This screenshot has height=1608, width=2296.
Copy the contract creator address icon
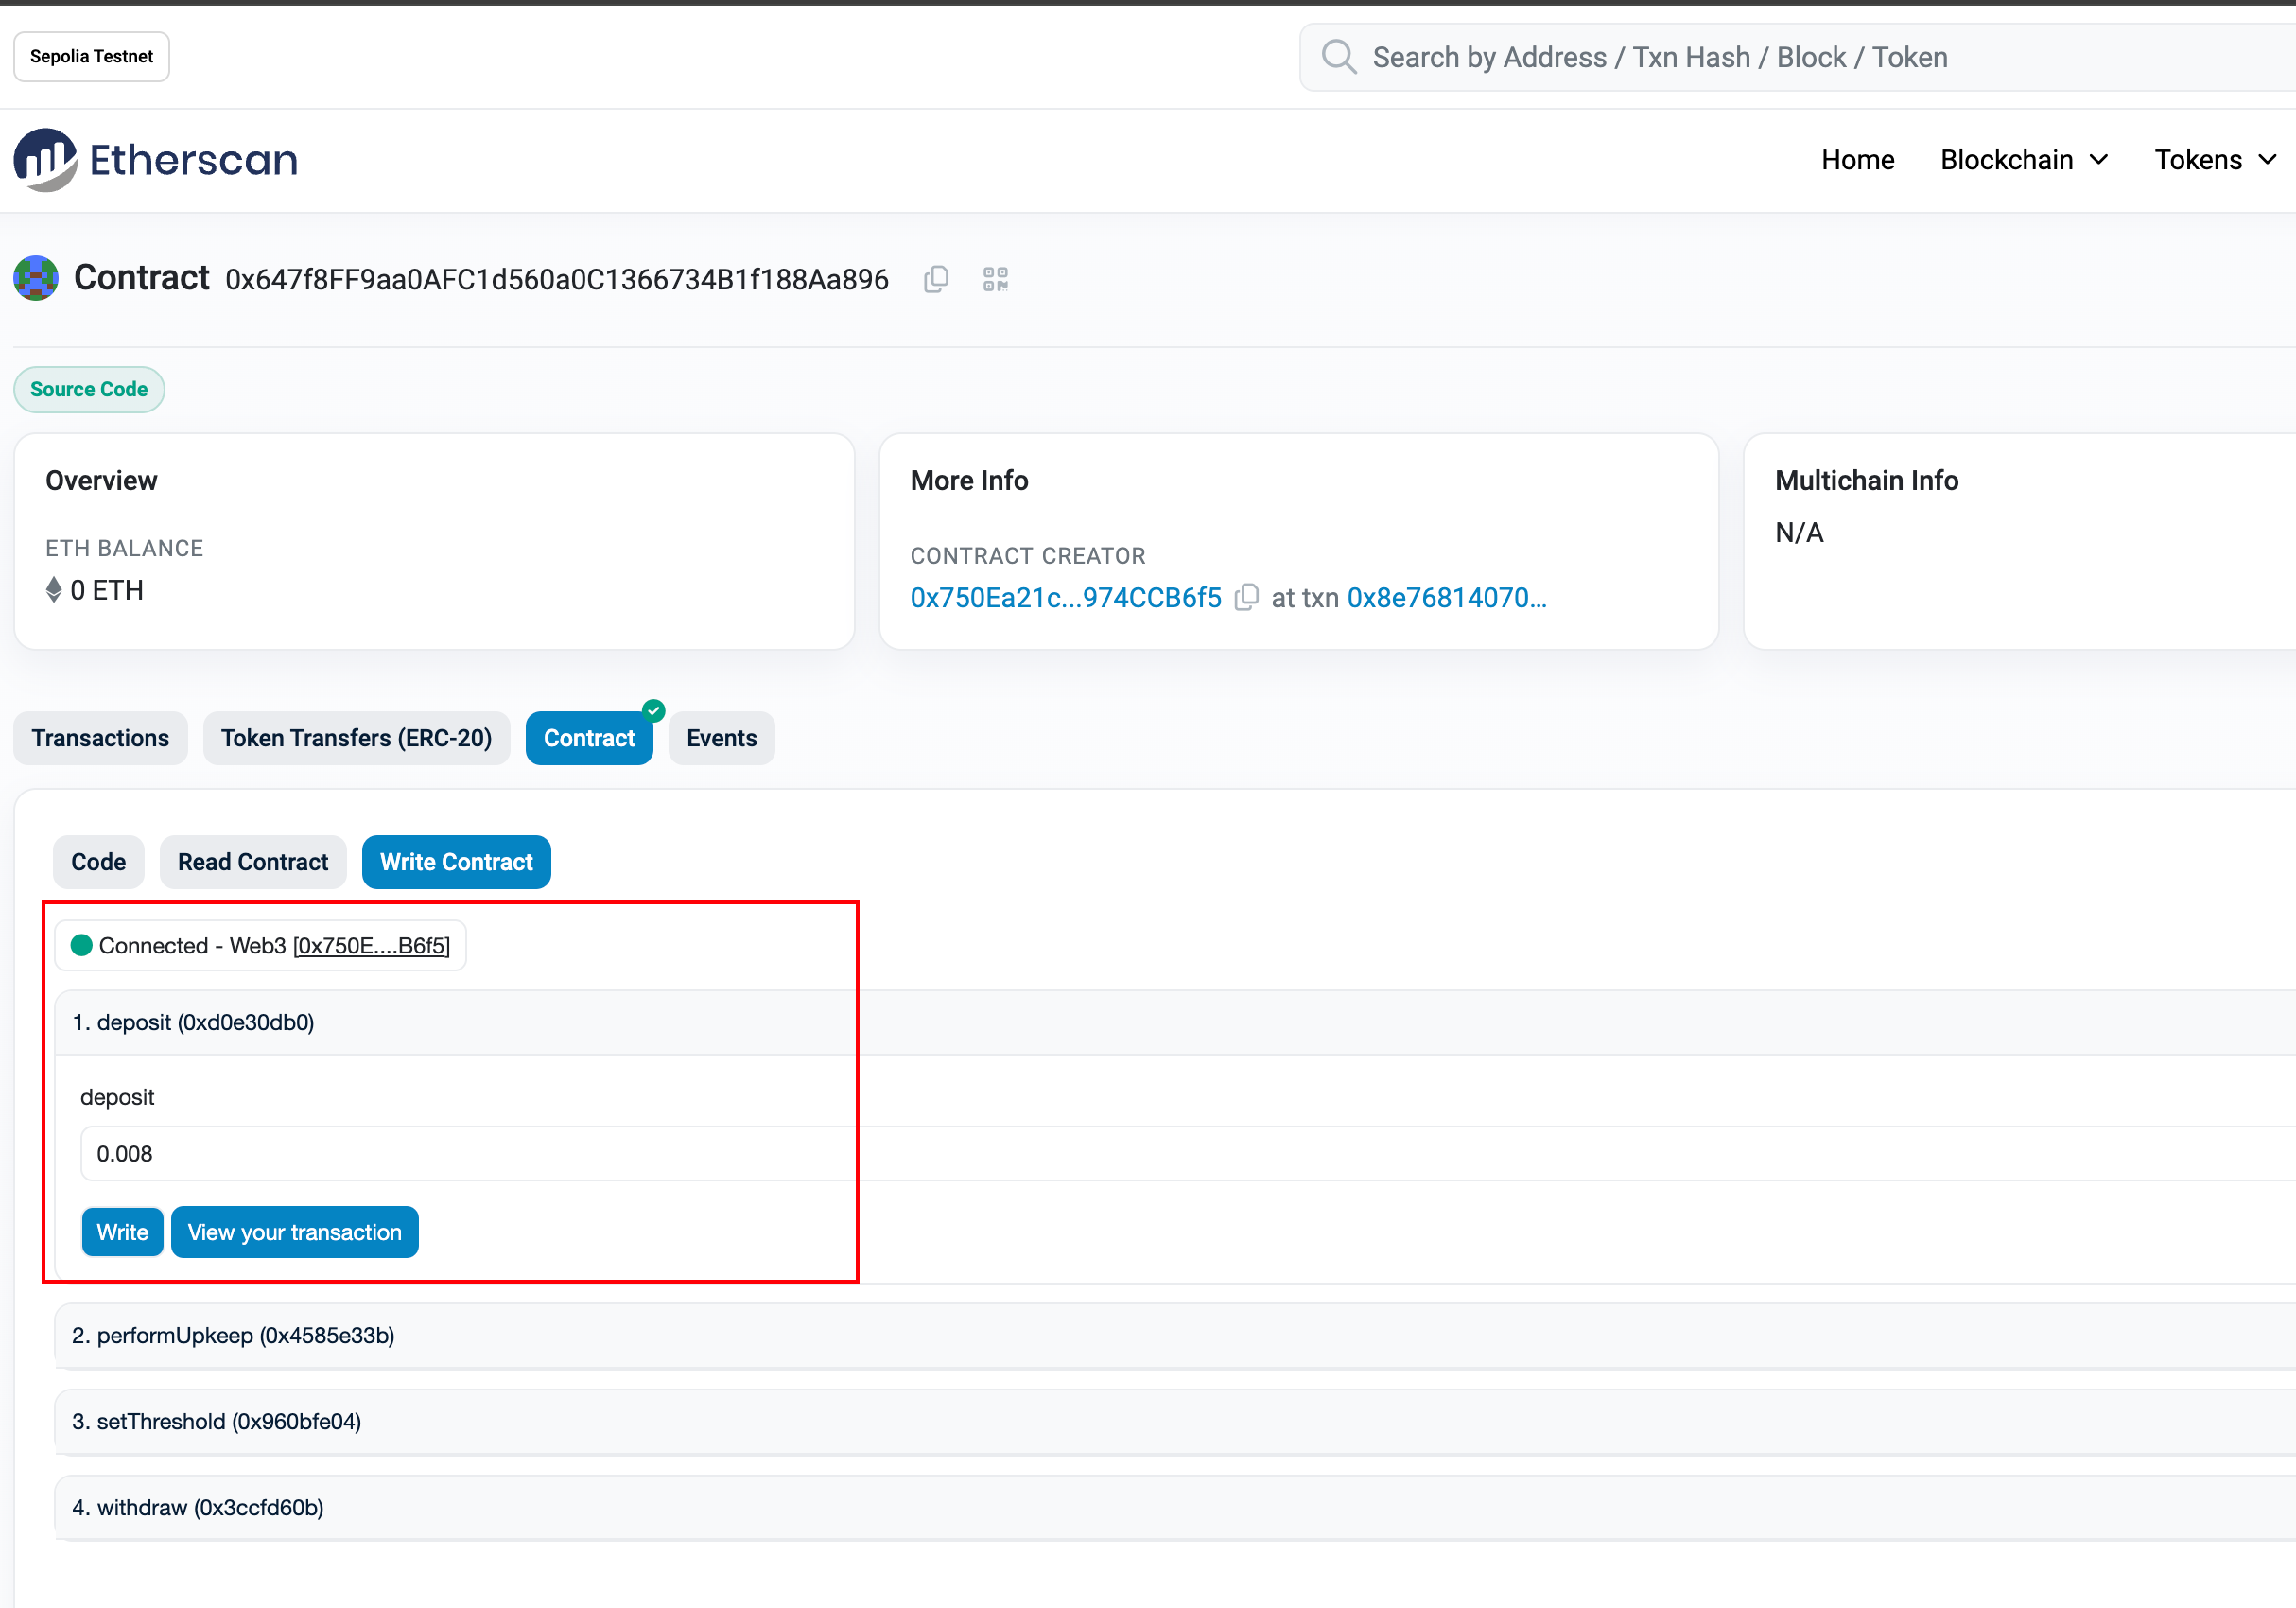1246,597
